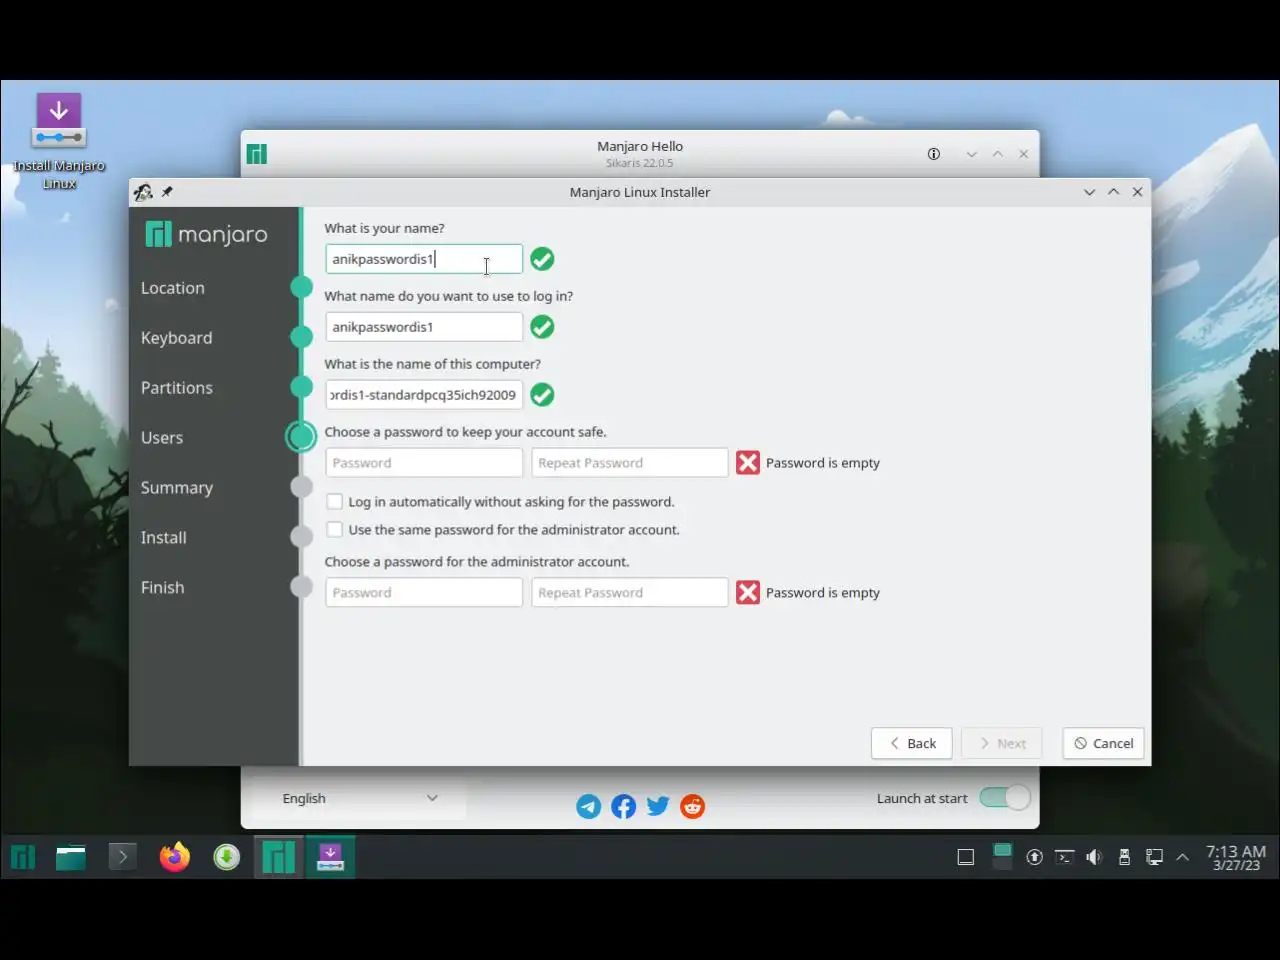
Task: Launch the terminal from the taskbar
Action: [122, 857]
